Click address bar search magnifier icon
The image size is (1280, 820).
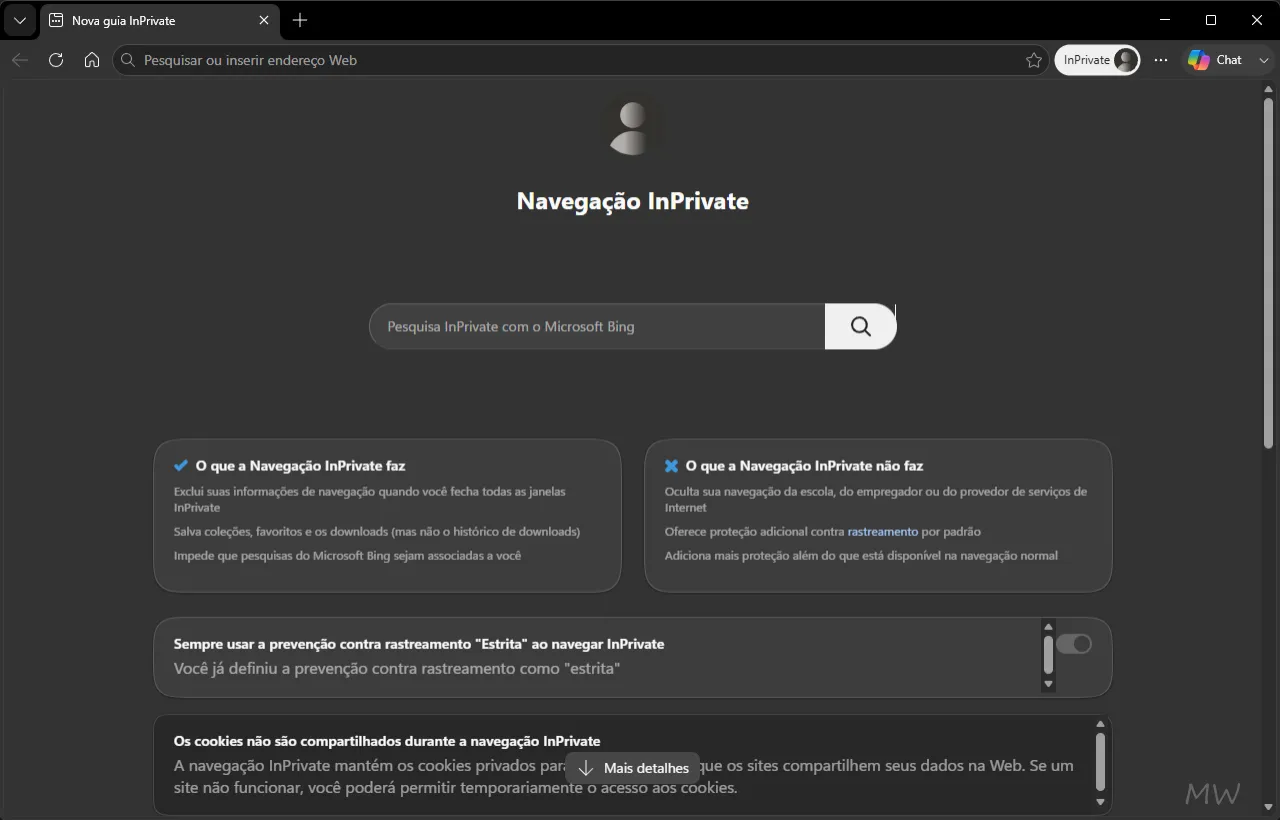128,60
